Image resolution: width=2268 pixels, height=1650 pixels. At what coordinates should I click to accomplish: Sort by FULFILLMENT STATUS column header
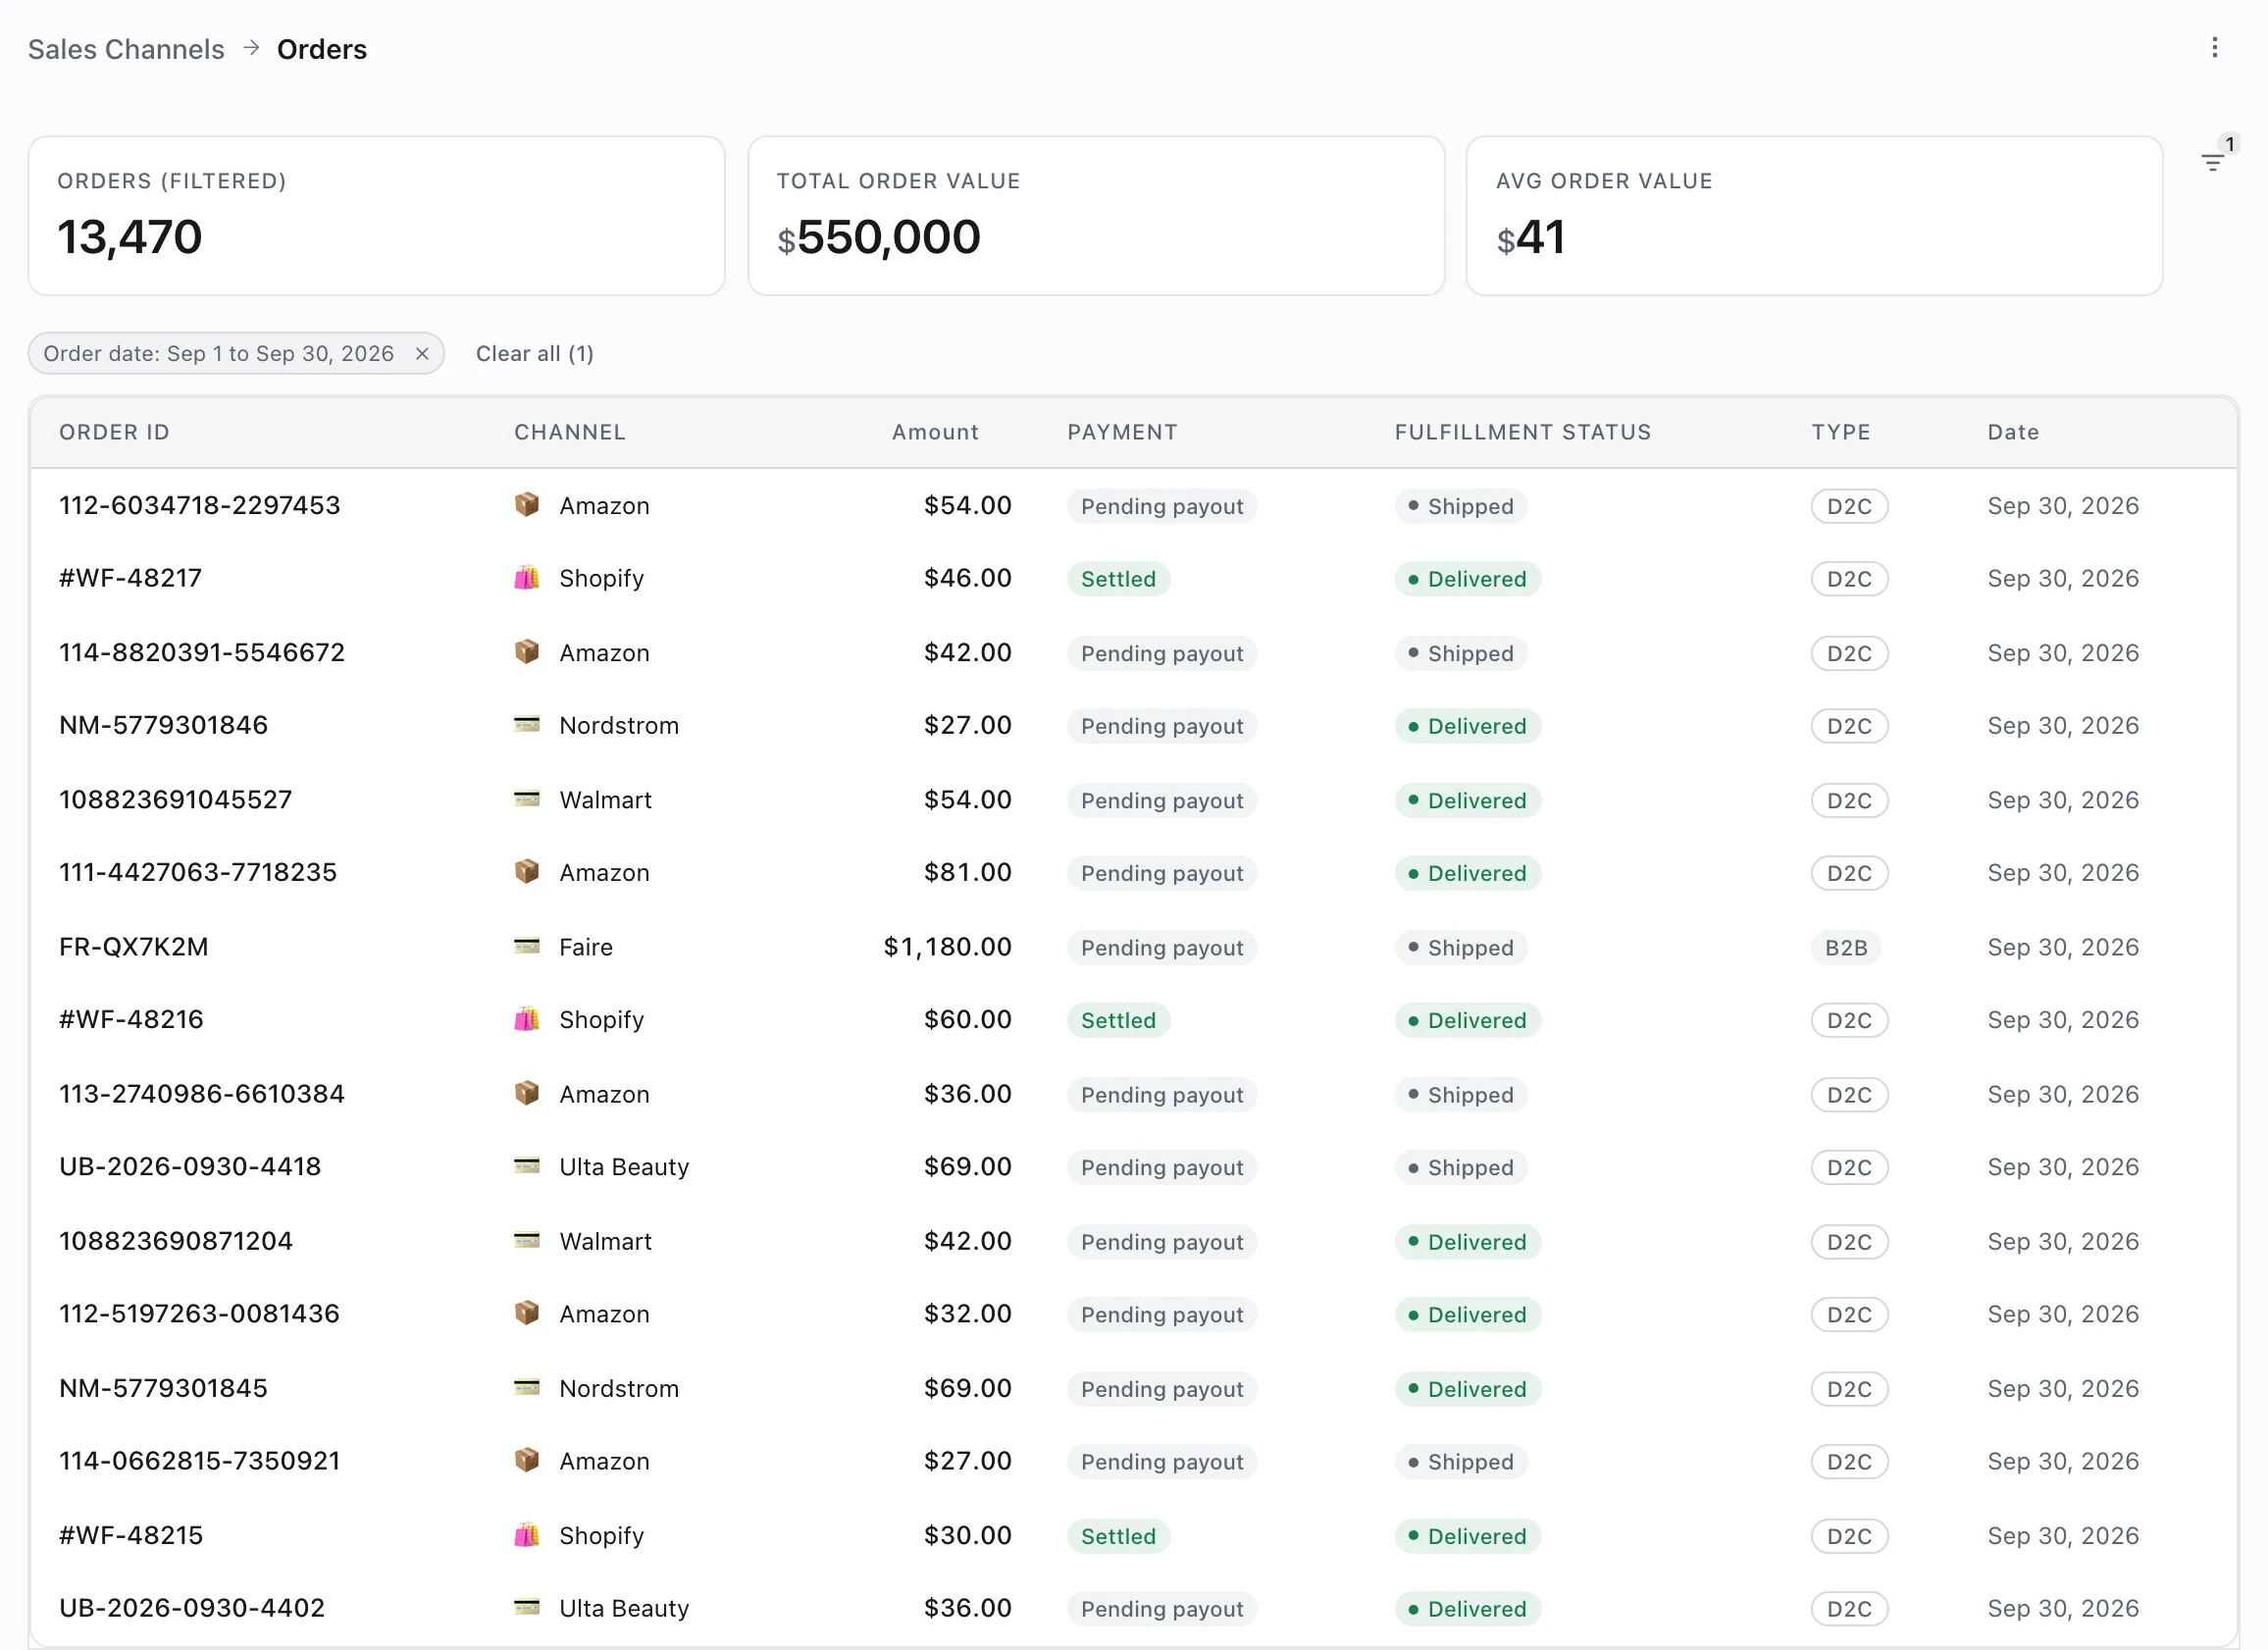(1523, 432)
